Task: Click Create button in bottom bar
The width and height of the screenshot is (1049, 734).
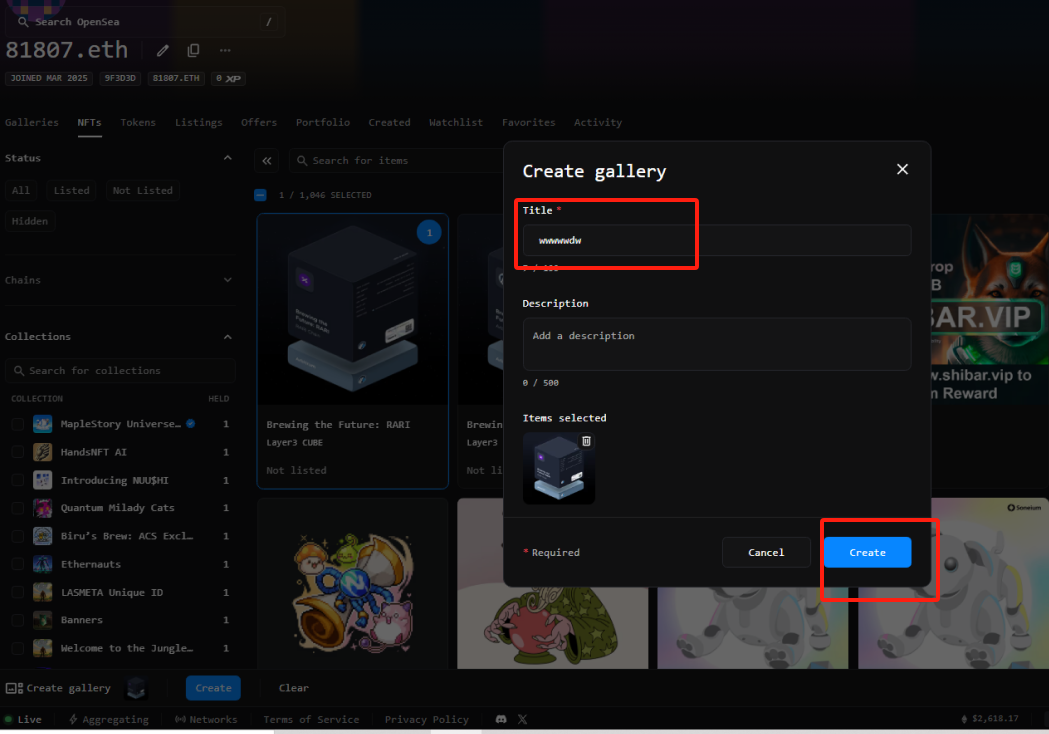Action: pyautogui.click(x=213, y=688)
